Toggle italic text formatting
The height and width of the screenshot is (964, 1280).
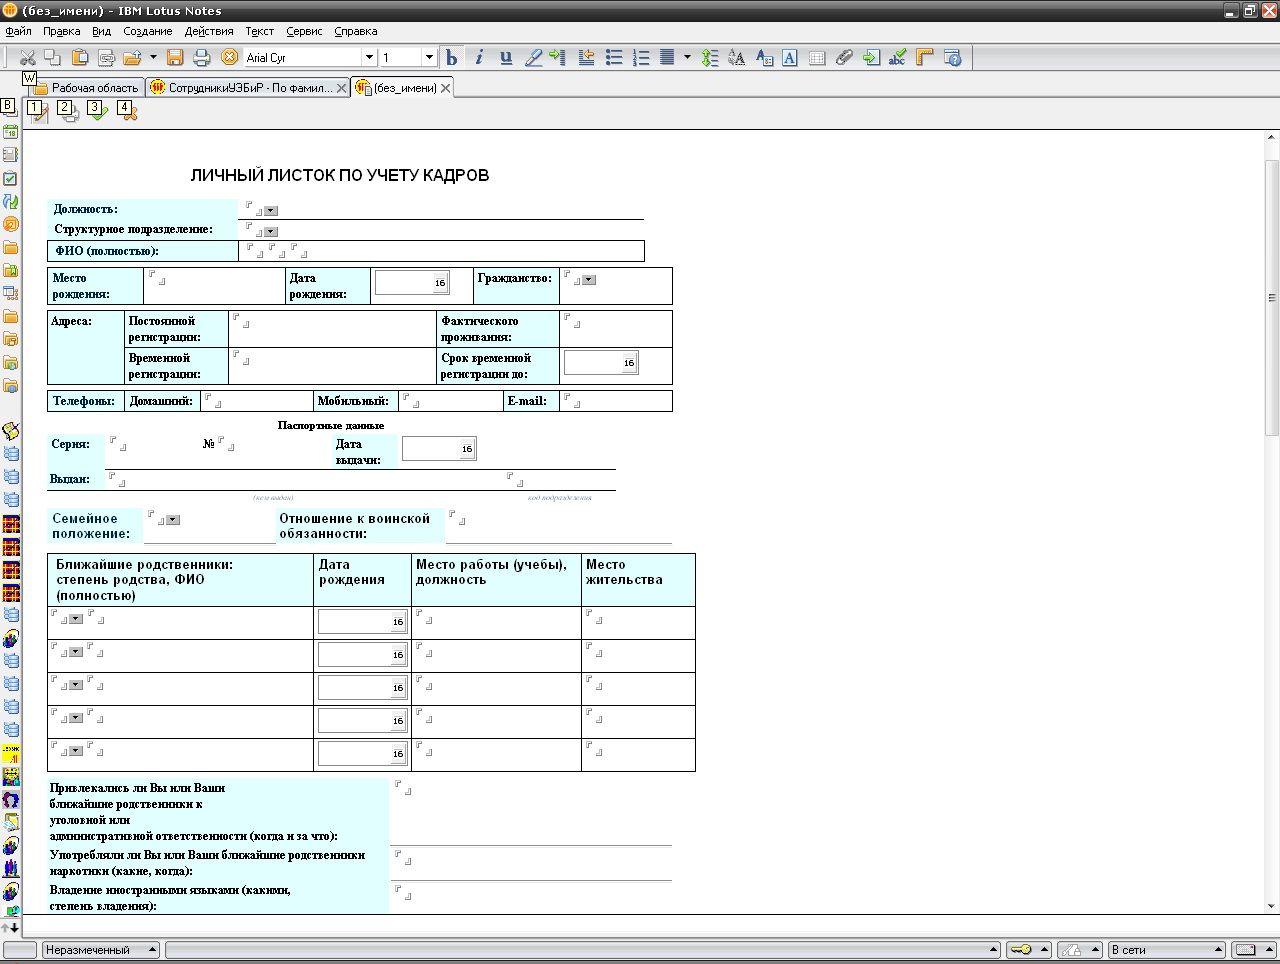point(479,58)
